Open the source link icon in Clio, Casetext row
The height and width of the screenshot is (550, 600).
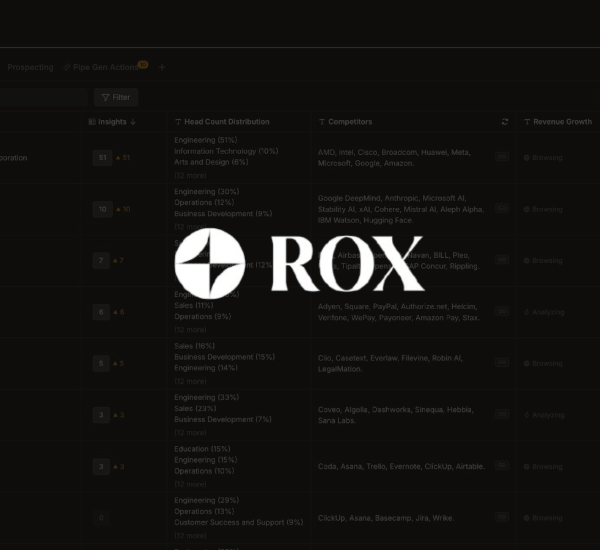pyautogui.click(x=502, y=362)
